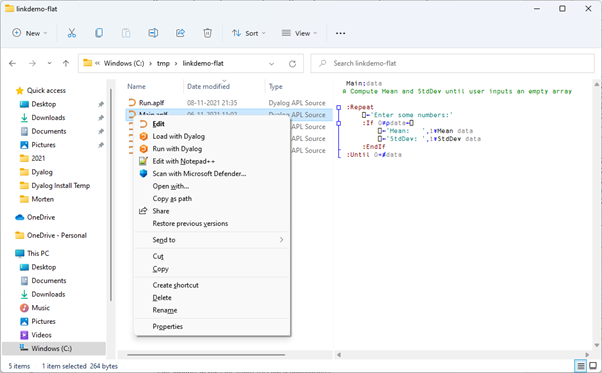The height and width of the screenshot is (373, 602).
Task: Open Downloads under Quick access
Action: tap(48, 118)
